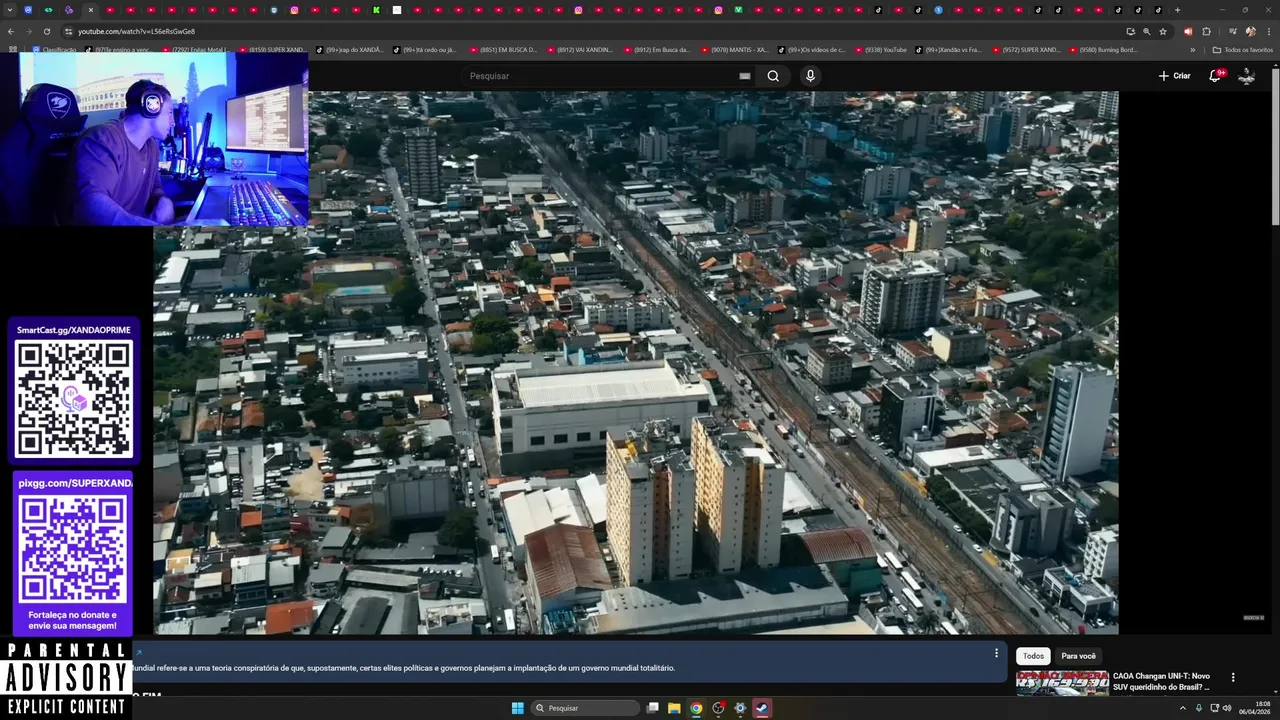Click the browser forward arrow
This screenshot has width=1280, height=720.
(x=29, y=31)
